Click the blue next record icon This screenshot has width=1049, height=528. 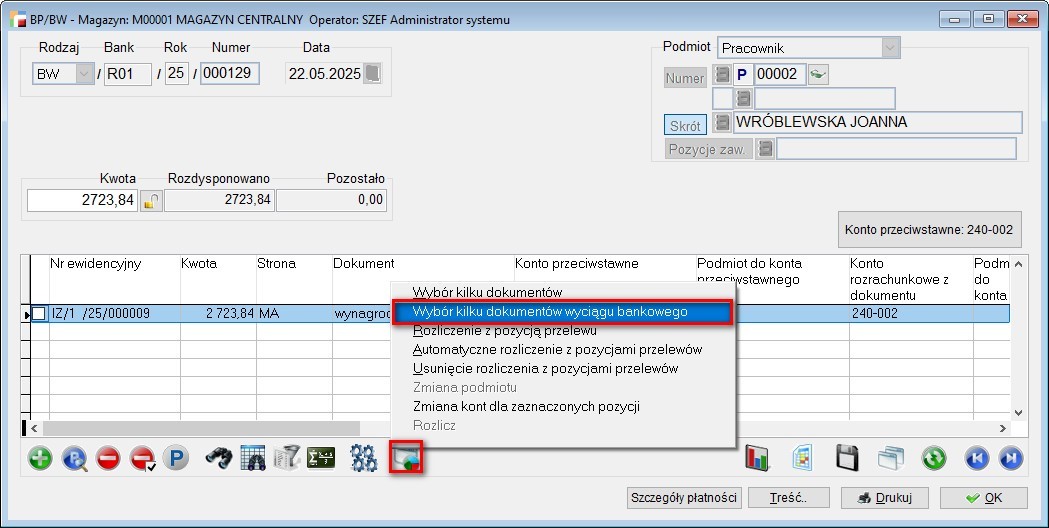click(x=1011, y=459)
